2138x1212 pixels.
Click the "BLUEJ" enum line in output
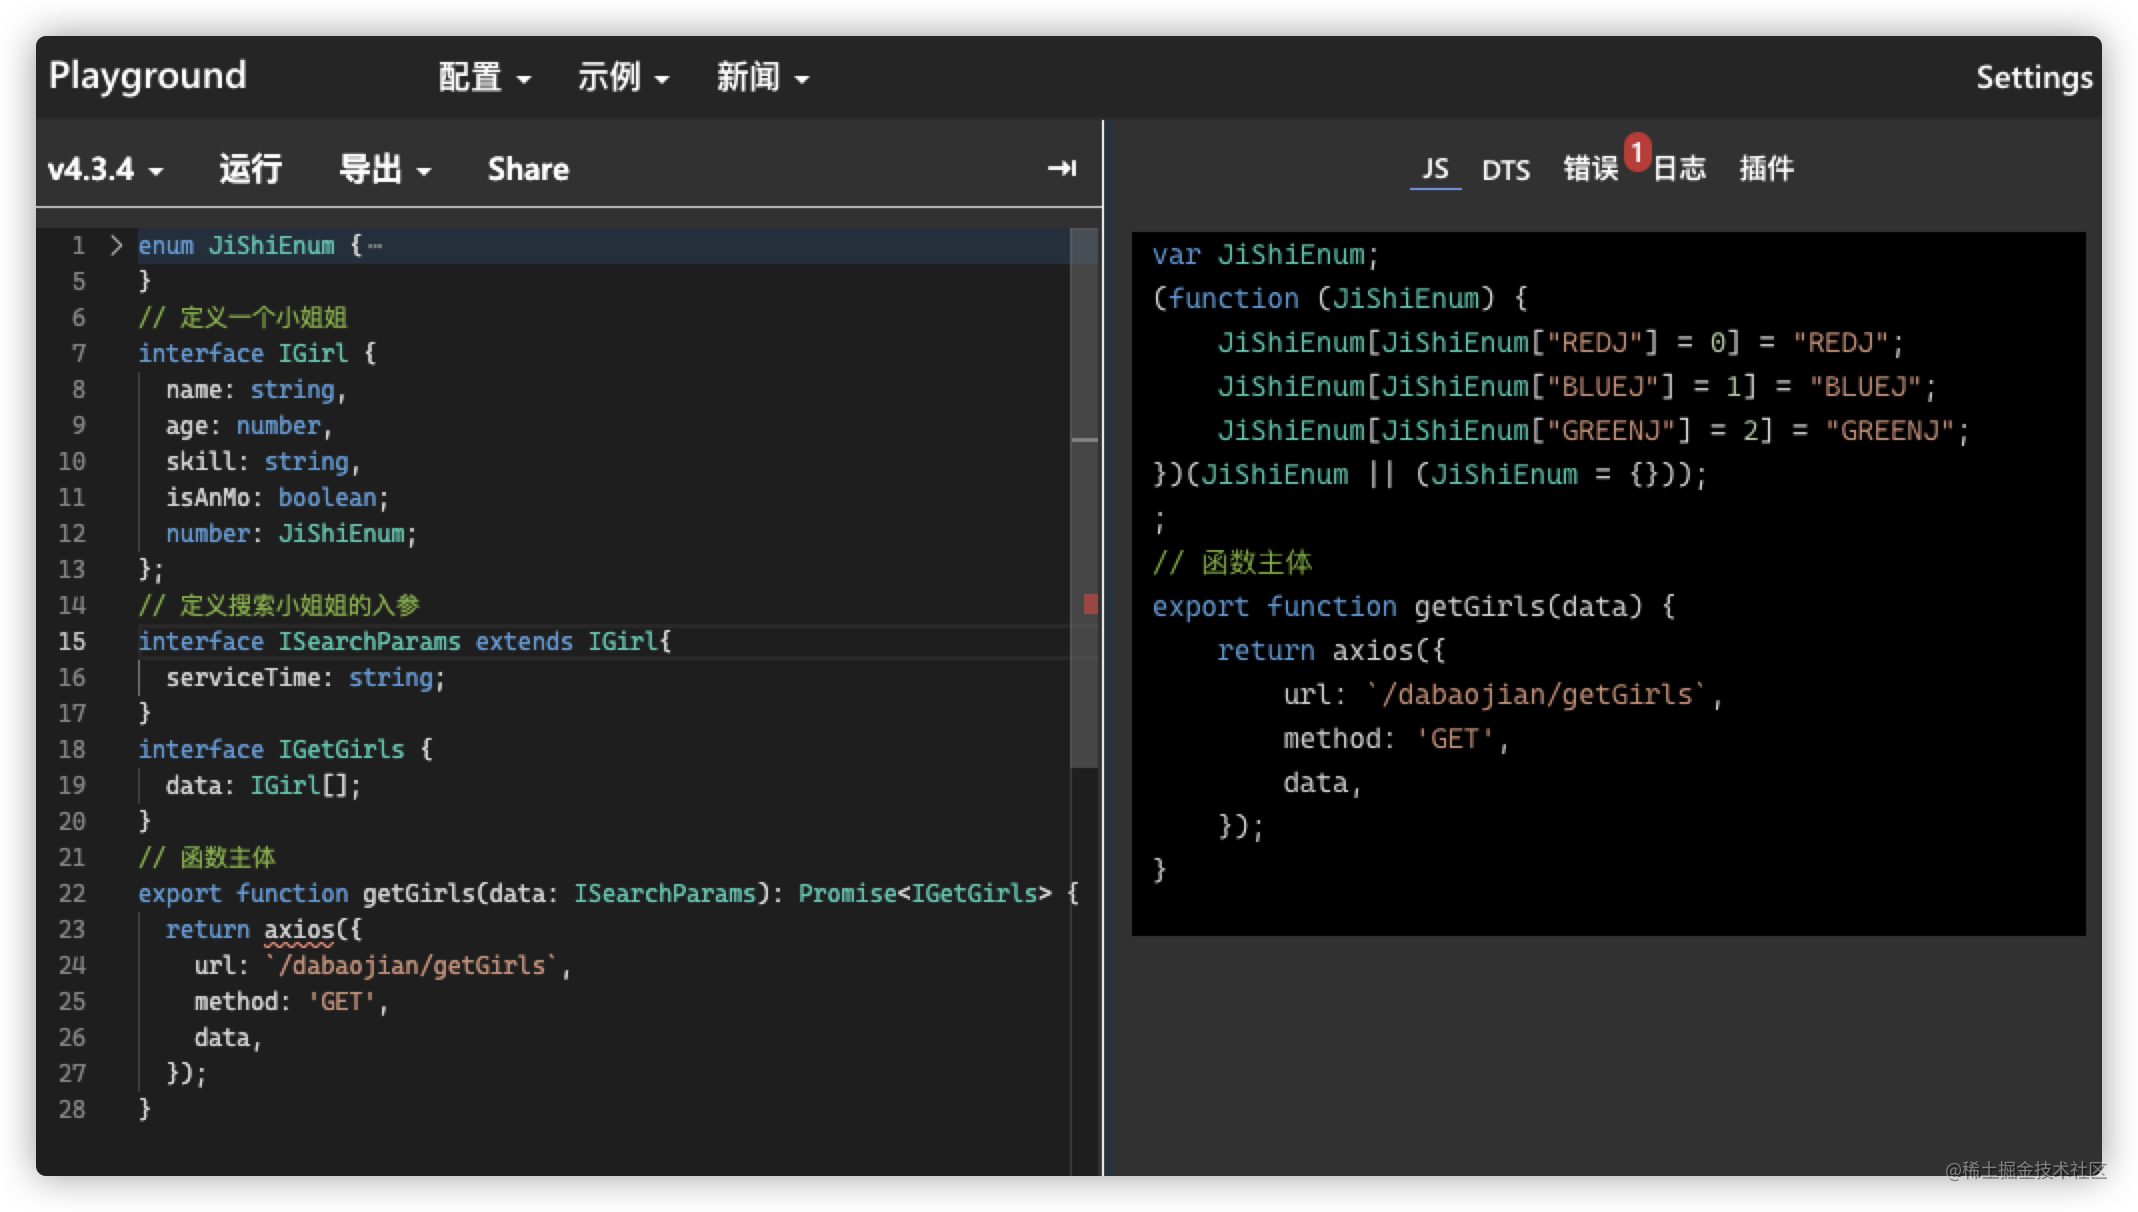click(x=1577, y=386)
